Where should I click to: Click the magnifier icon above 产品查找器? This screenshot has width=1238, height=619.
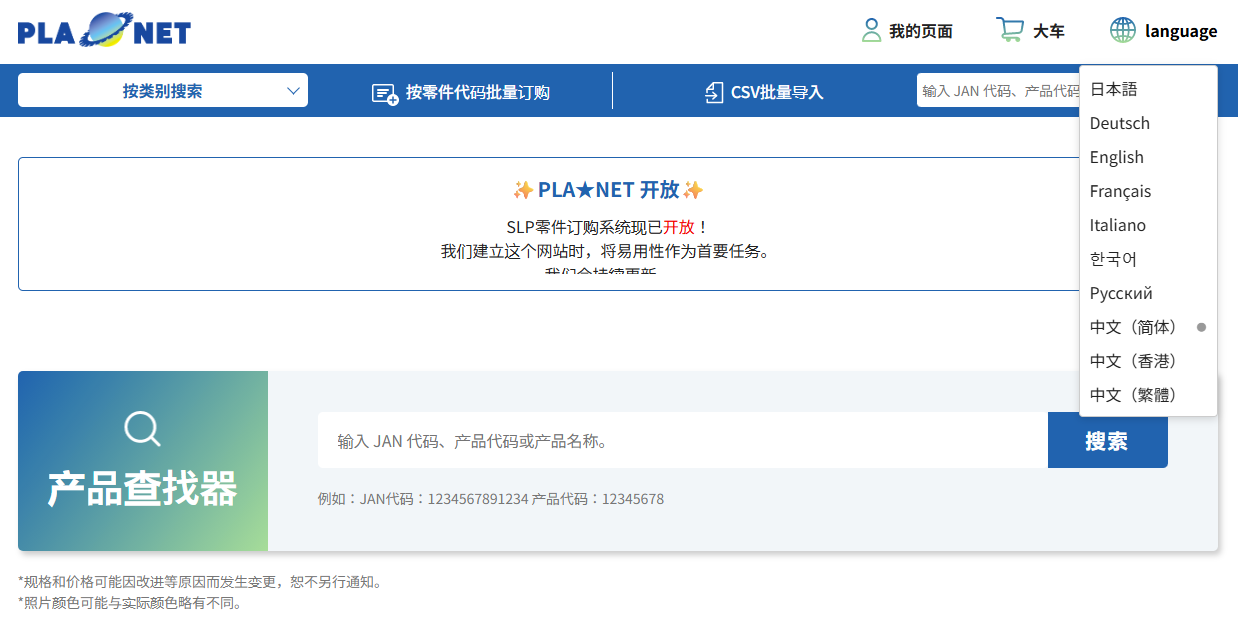click(x=143, y=429)
